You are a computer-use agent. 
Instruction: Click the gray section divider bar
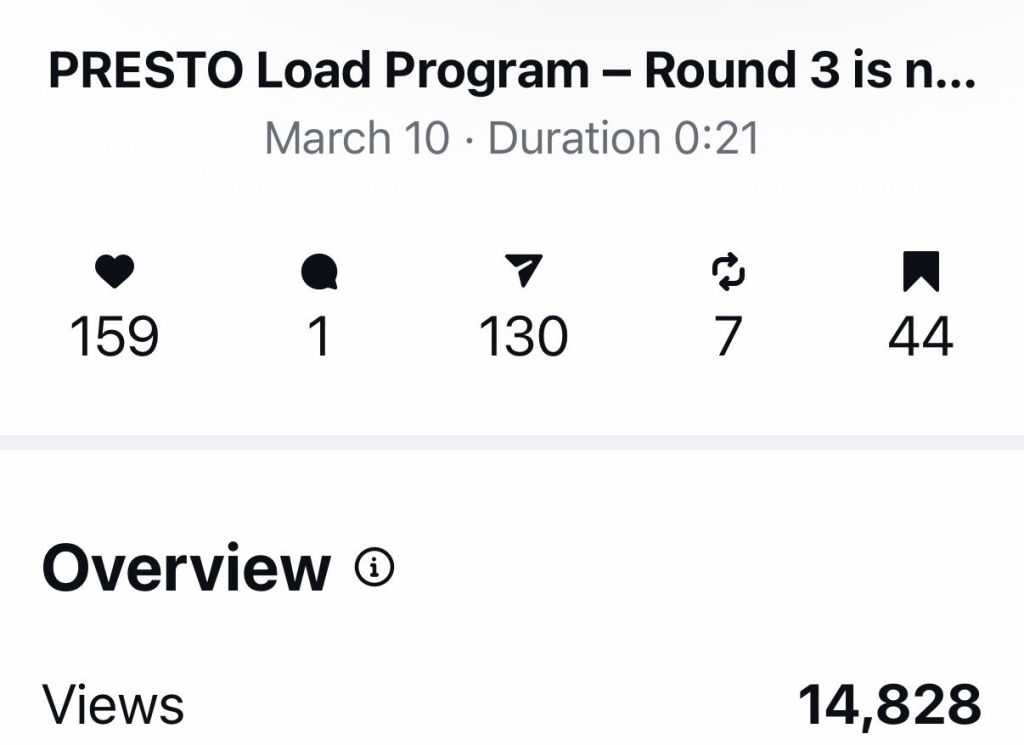tap(512, 443)
